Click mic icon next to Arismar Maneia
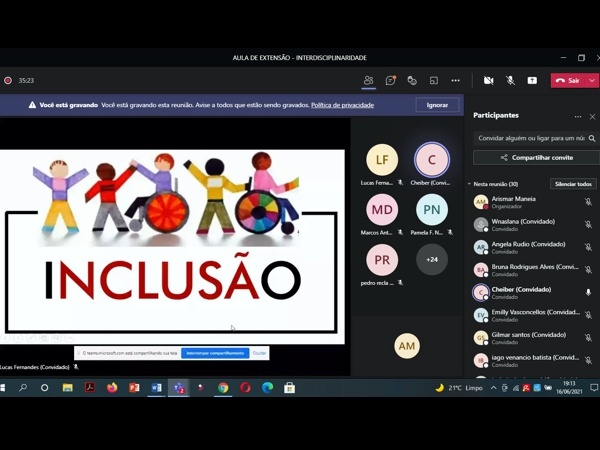Screen dimensions: 600x450 coord(588,202)
